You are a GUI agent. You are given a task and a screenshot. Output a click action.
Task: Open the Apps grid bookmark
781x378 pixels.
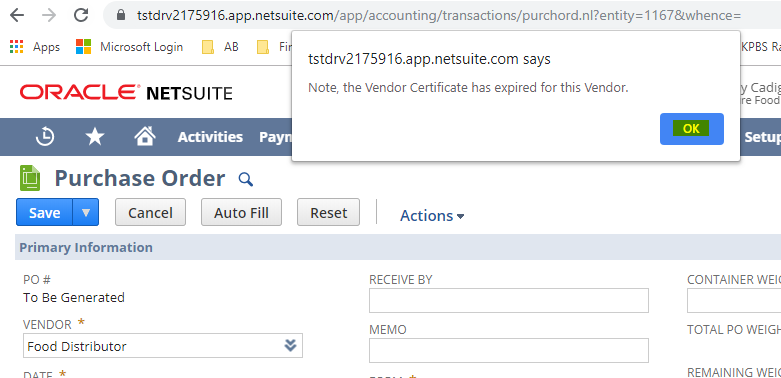point(34,47)
